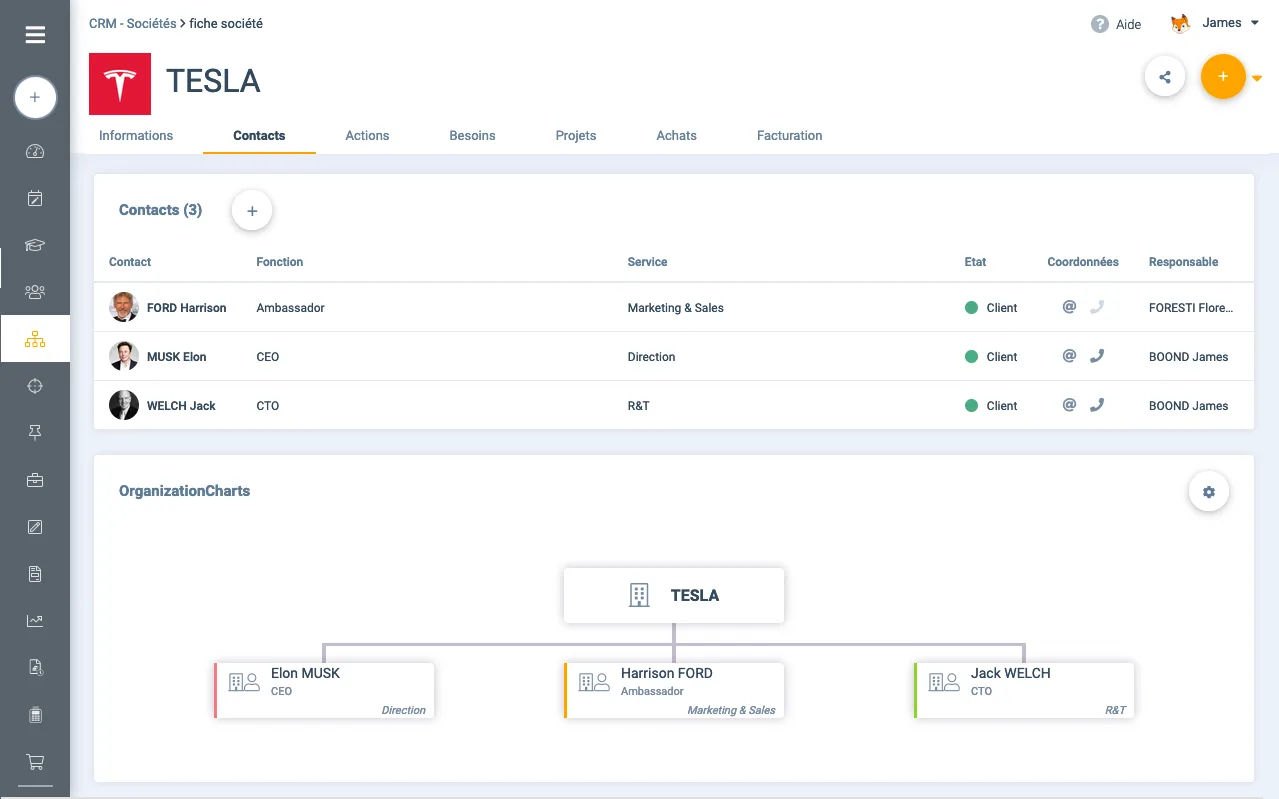Click Jack Welch's avatar photo
1279x799 pixels.
coord(124,405)
